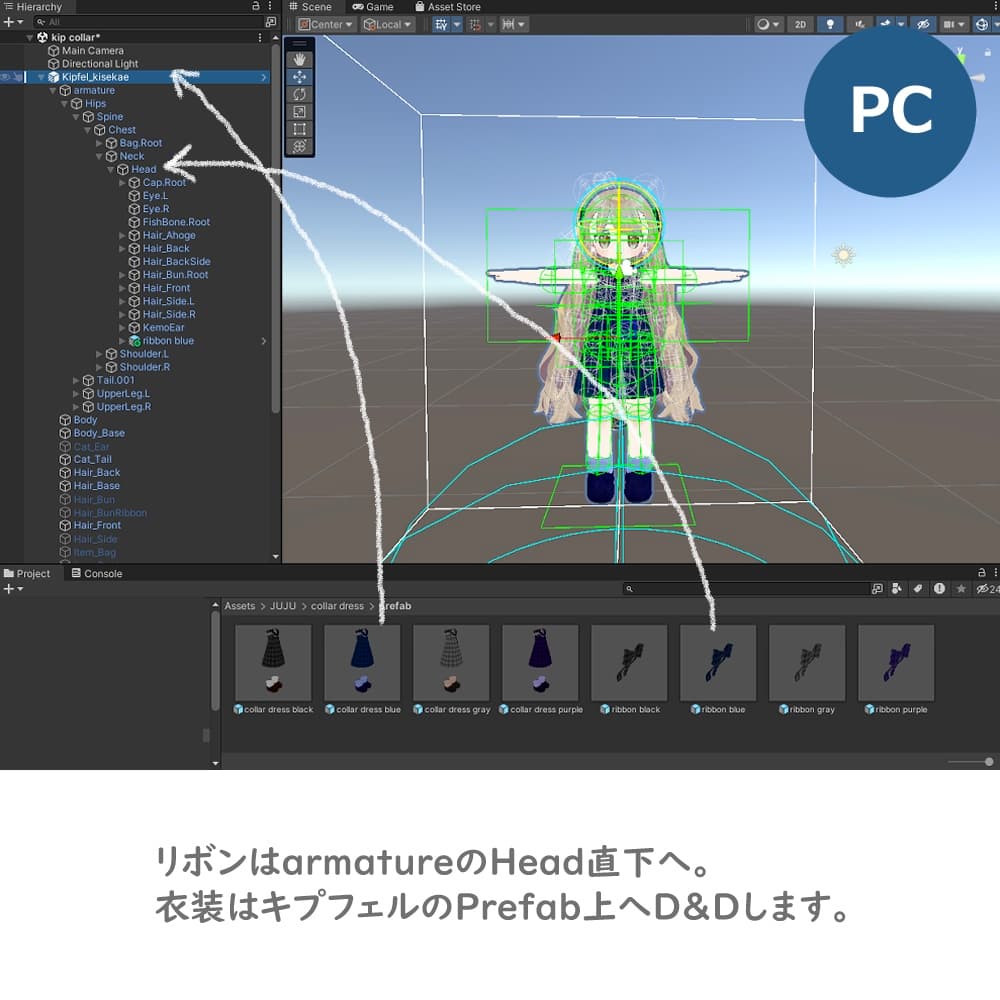Collapse the Head bone in the hierarchy
Viewport: 1000px width, 1000px height.
point(109,169)
